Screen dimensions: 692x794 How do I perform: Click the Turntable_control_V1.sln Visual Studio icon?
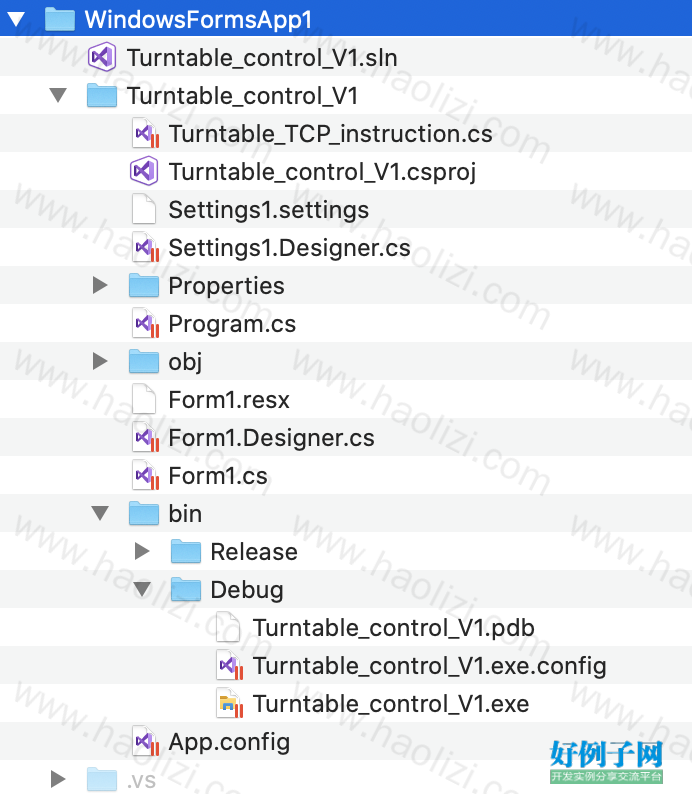tap(102, 57)
